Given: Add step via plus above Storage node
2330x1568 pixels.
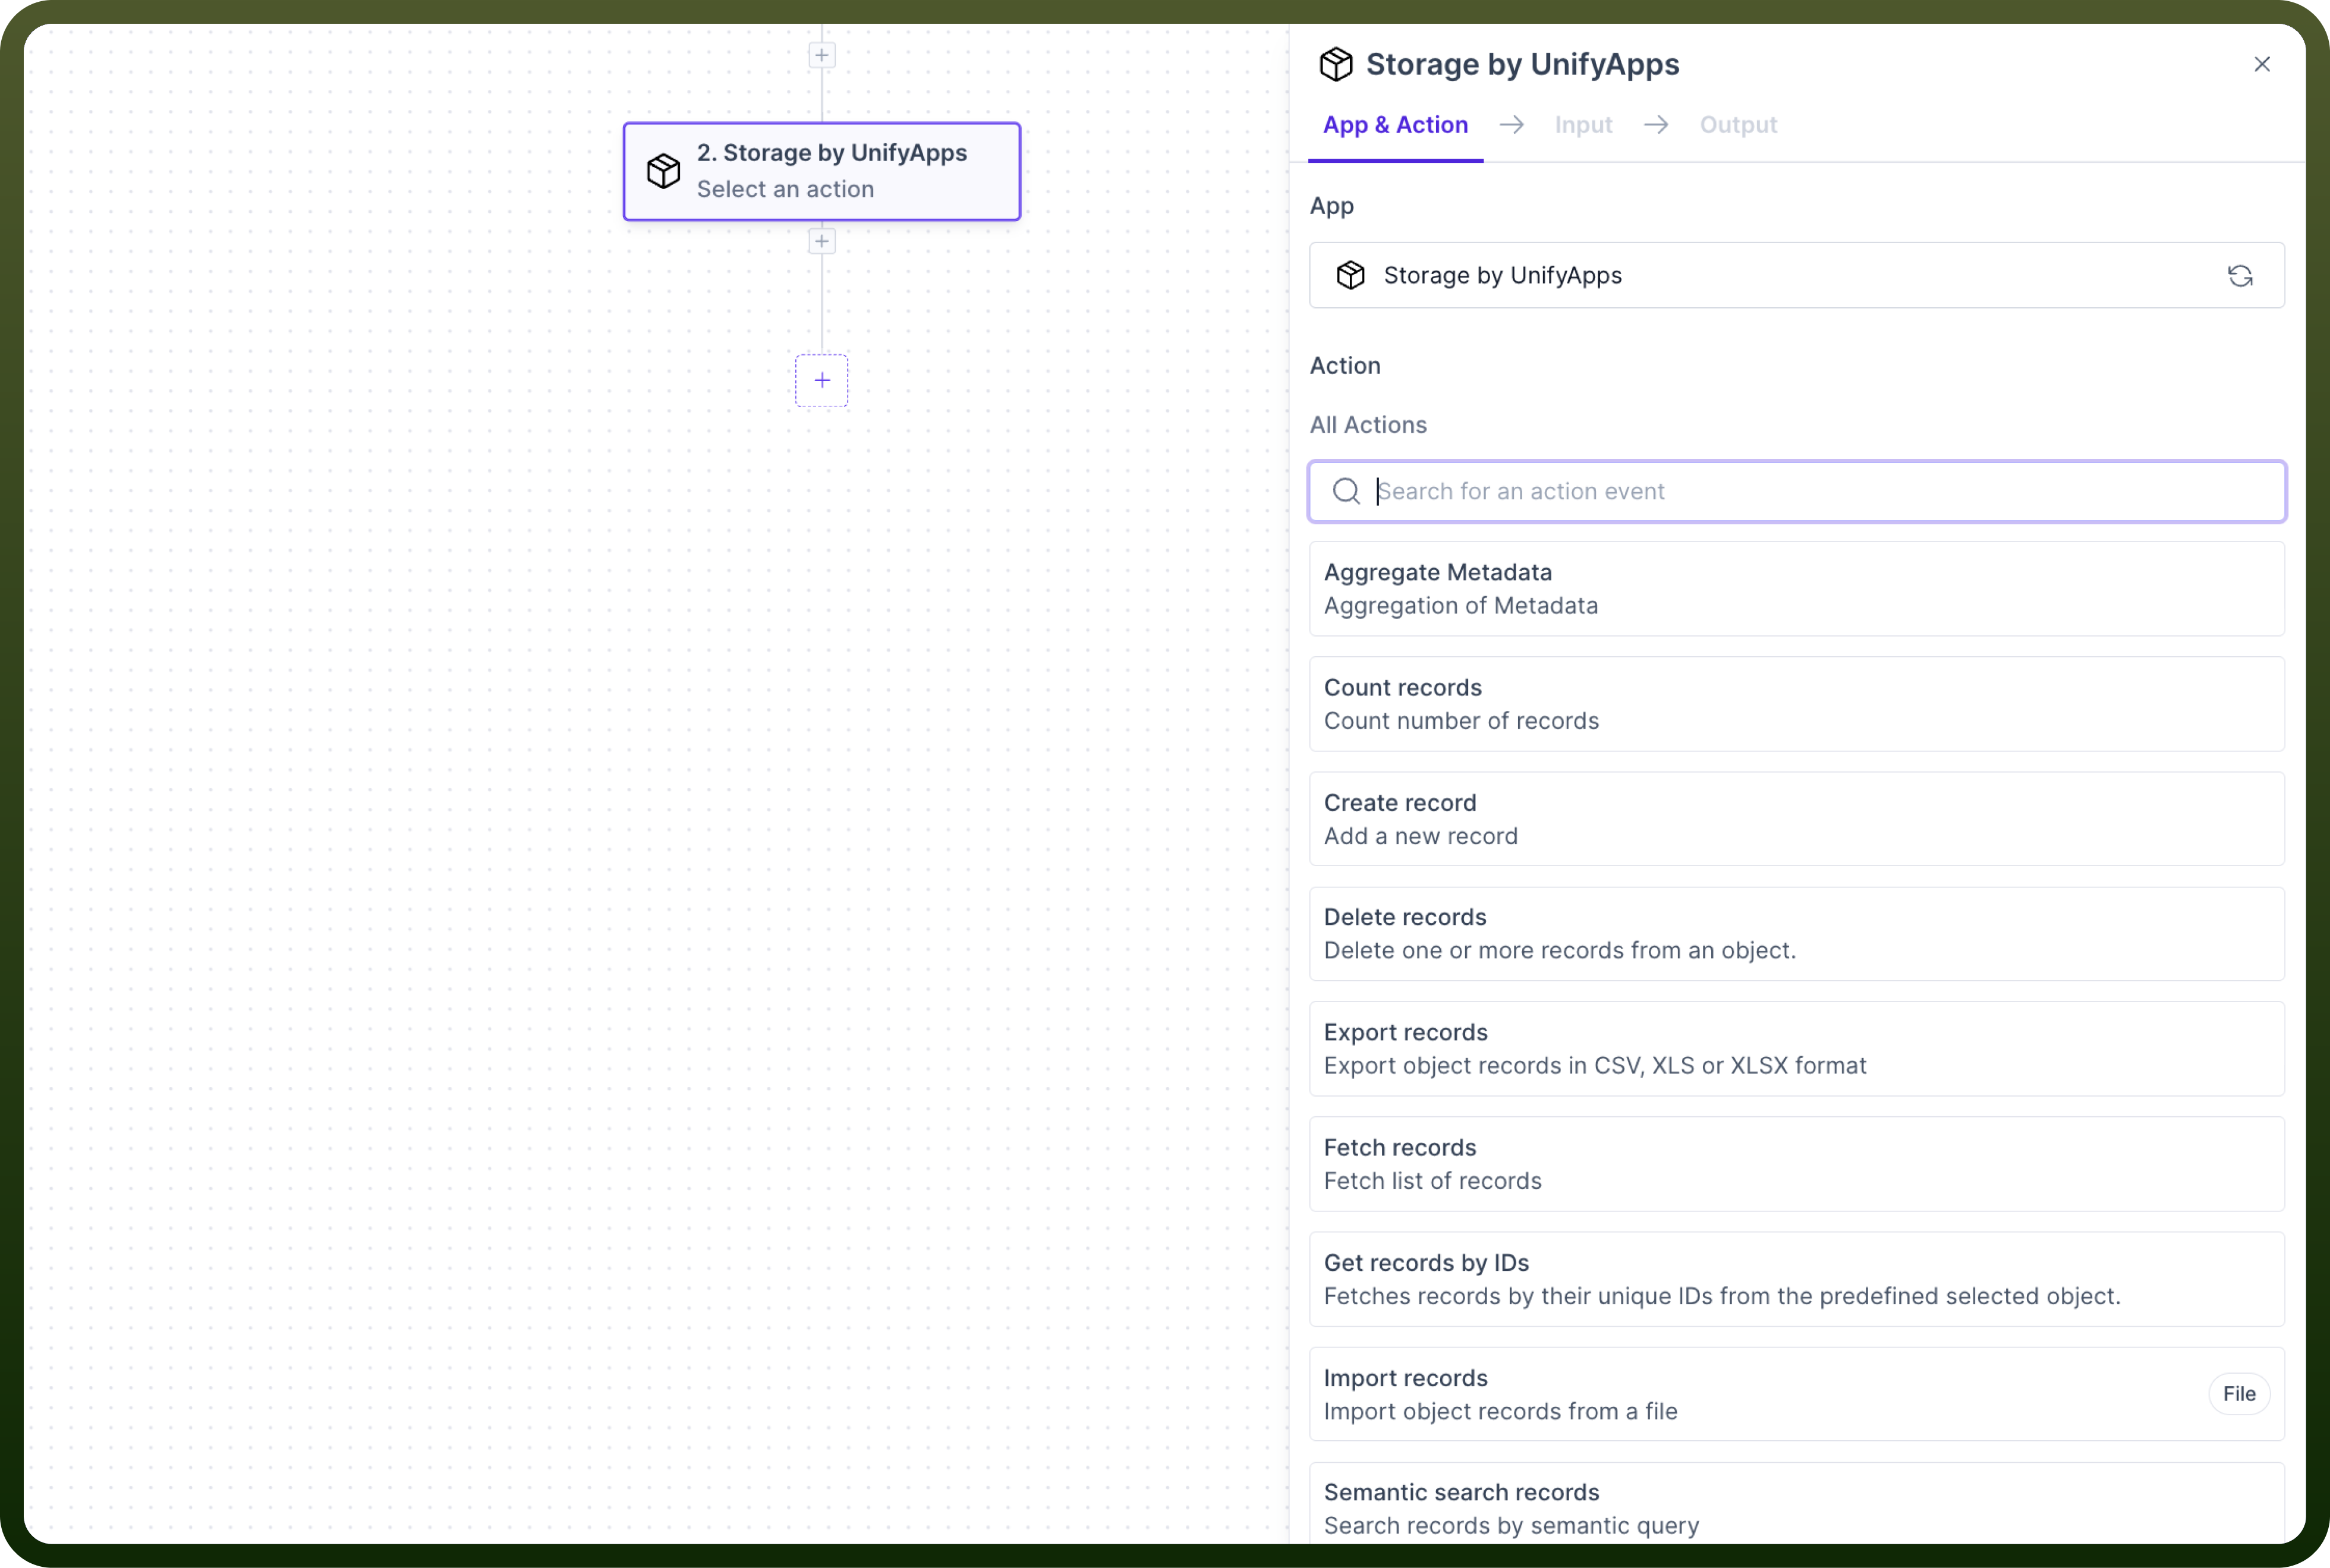Looking at the screenshot, I should pos(822,55).
